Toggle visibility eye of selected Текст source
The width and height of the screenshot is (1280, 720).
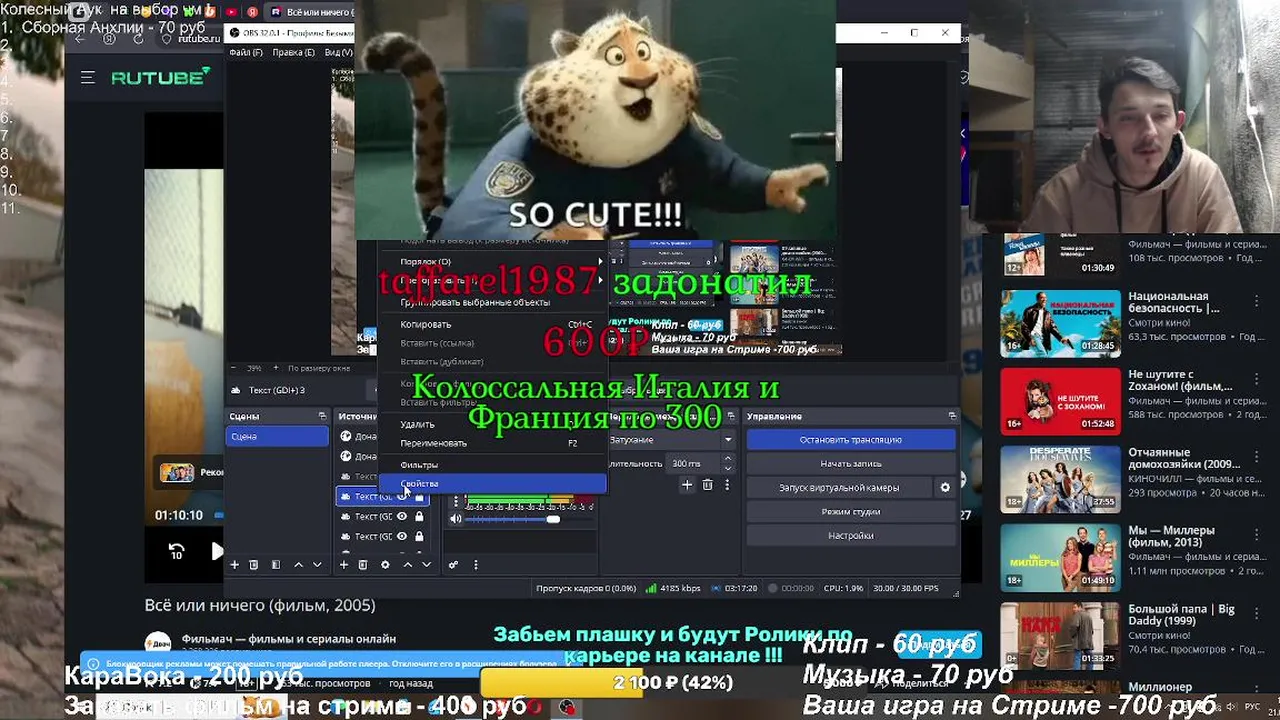tap(402, 497)
